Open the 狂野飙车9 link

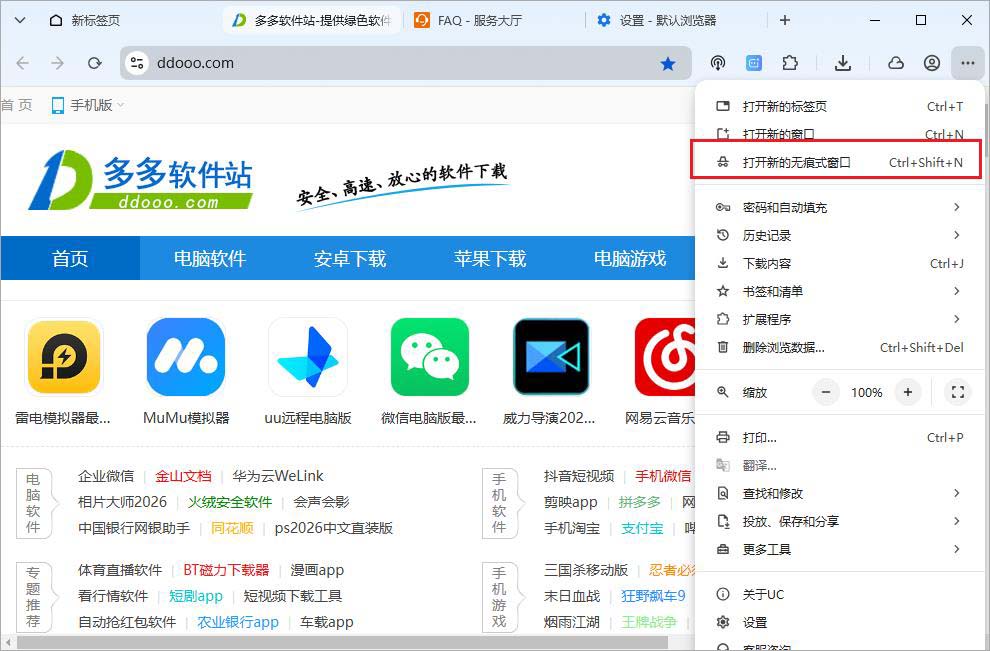(653, 596)
